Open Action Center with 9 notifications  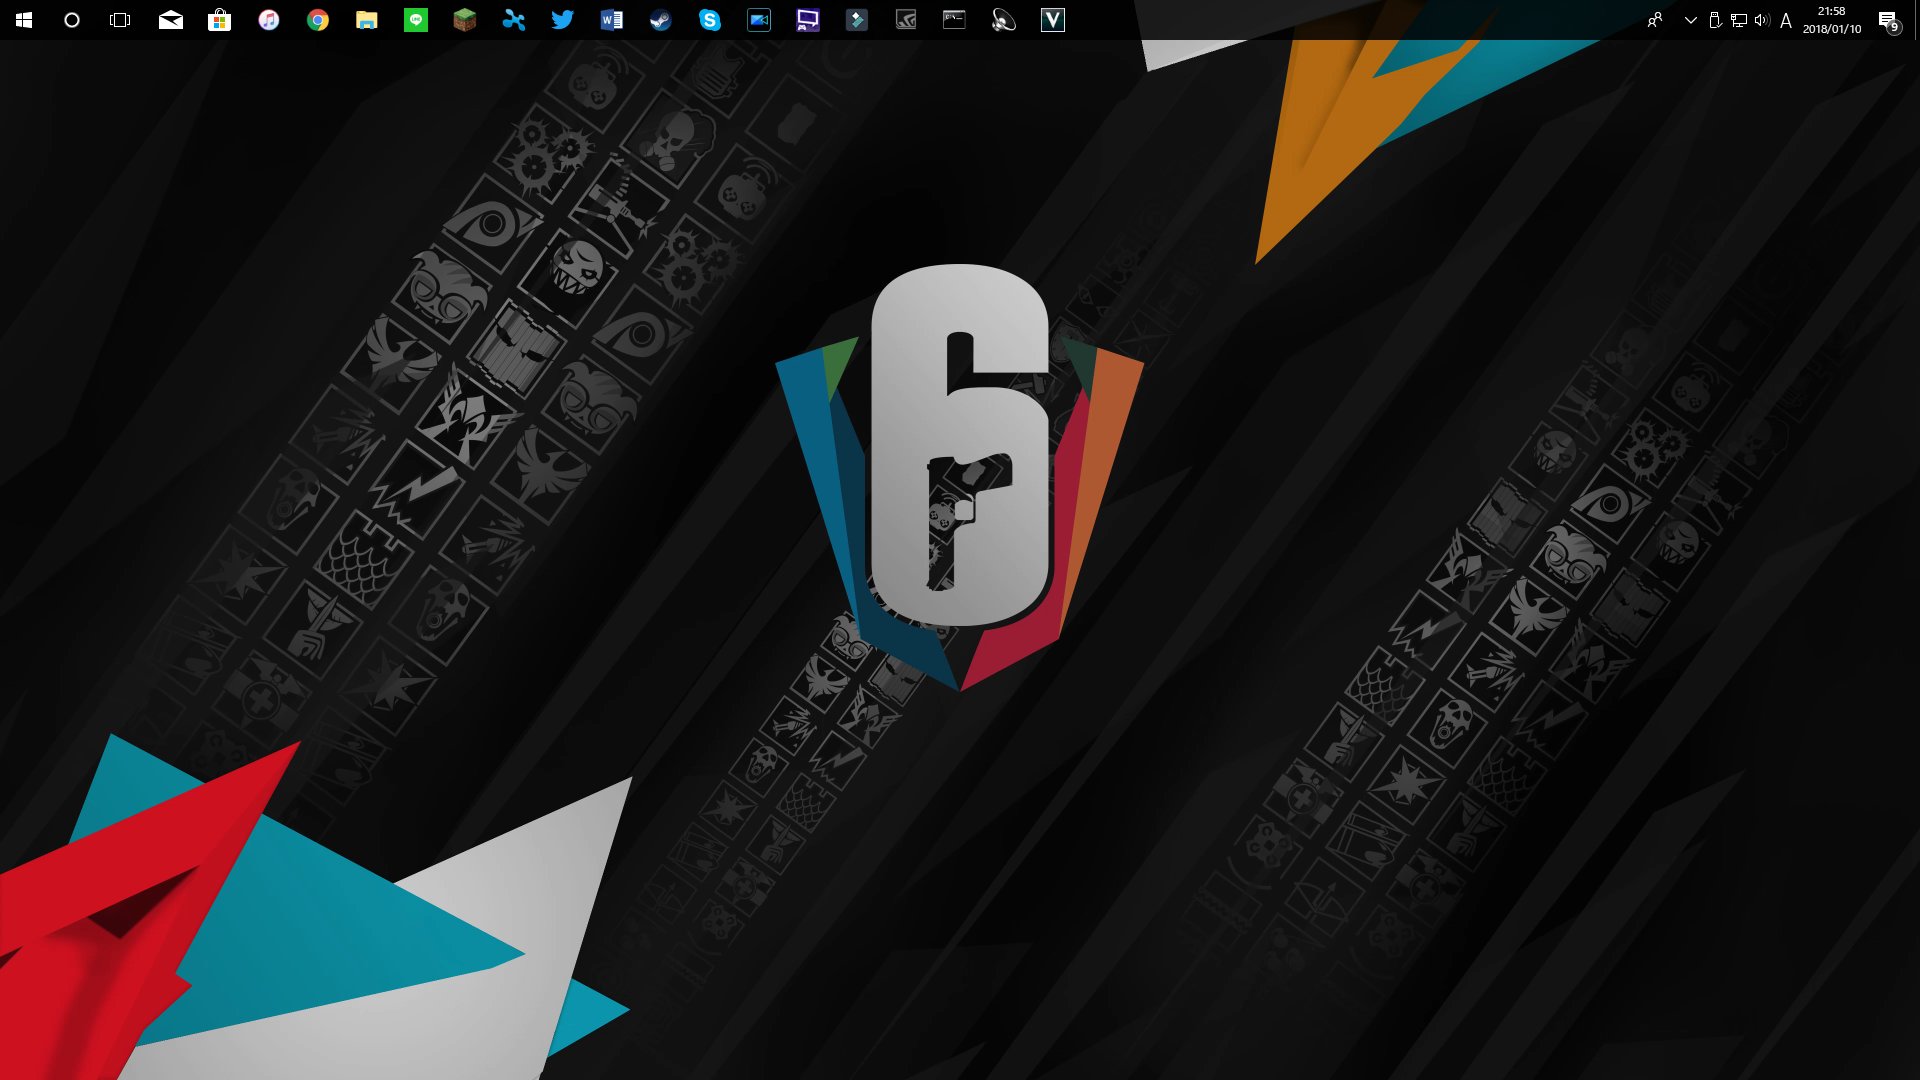point(1888,20)
